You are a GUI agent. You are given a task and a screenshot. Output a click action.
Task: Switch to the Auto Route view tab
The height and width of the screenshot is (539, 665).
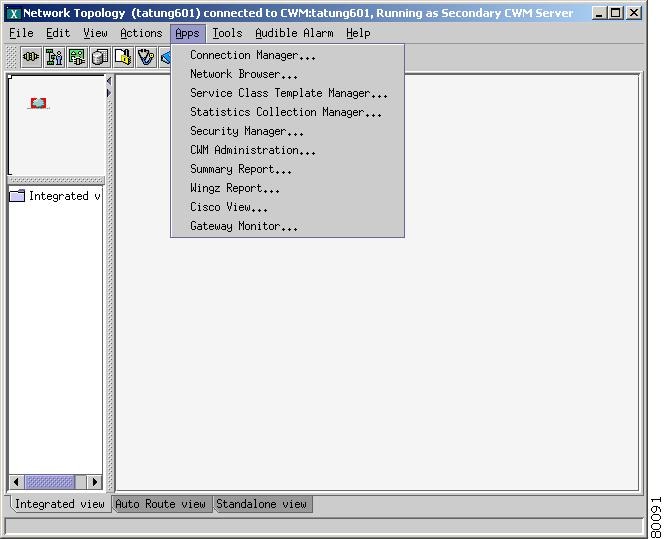coord(161,504)
